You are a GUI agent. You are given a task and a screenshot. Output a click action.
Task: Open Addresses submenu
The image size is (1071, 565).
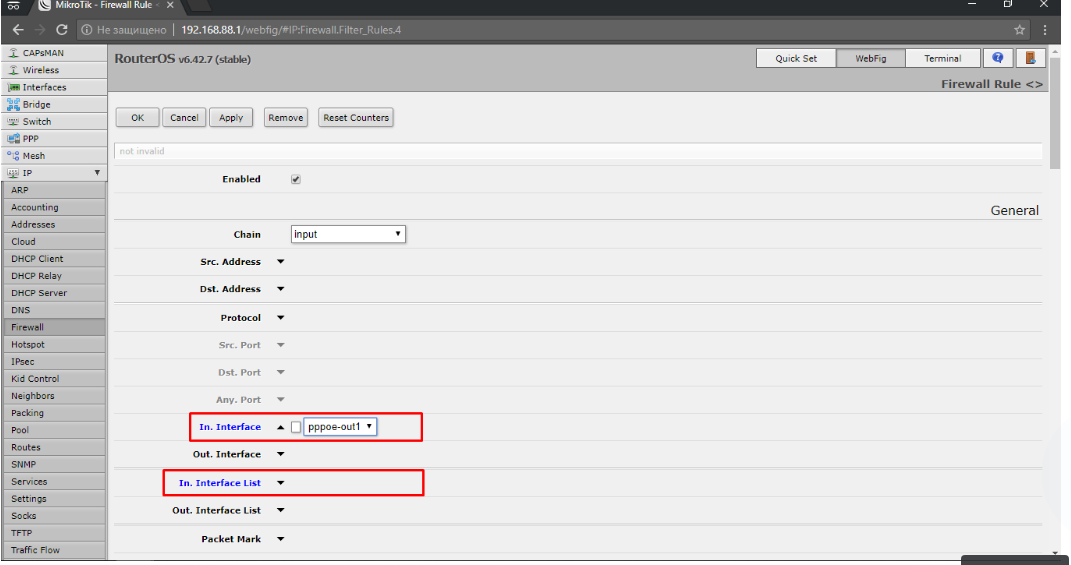click(x=54, y=224)
